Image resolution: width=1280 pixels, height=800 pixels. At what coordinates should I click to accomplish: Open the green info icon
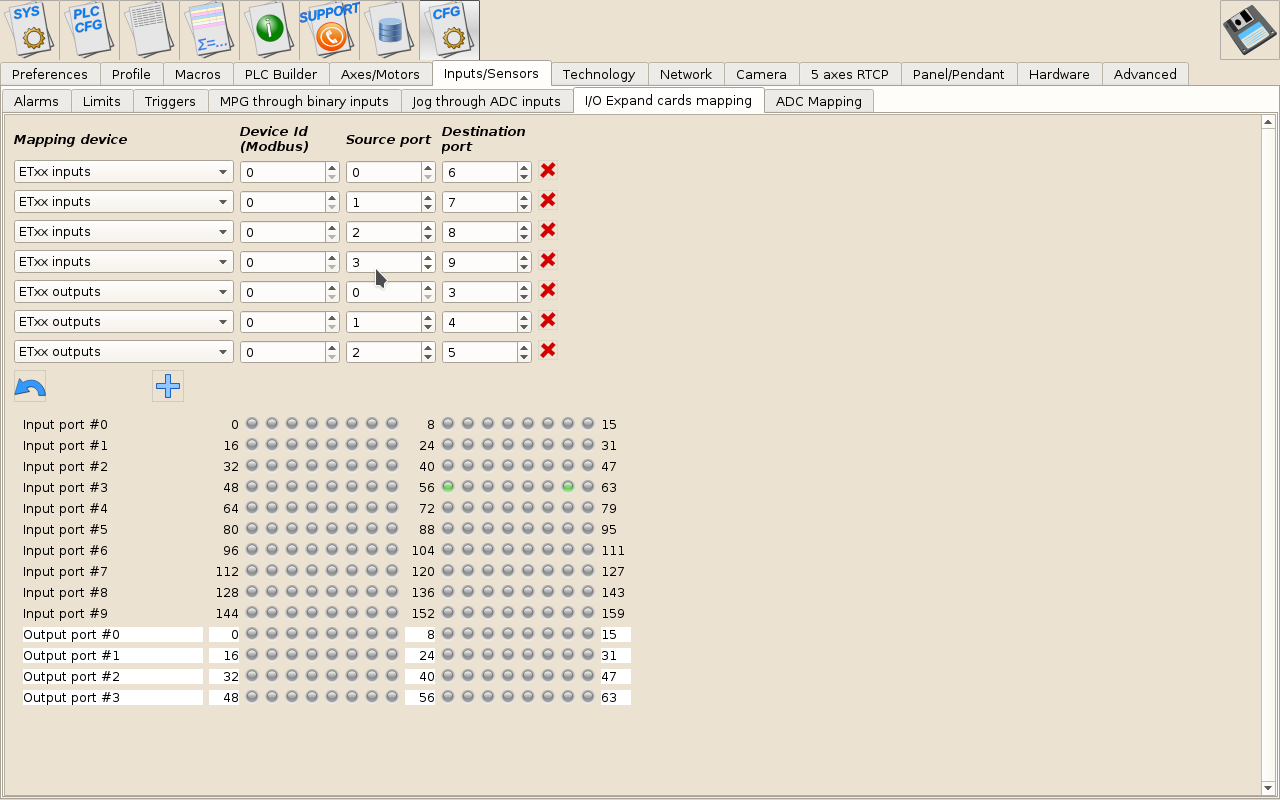point(270,30)
